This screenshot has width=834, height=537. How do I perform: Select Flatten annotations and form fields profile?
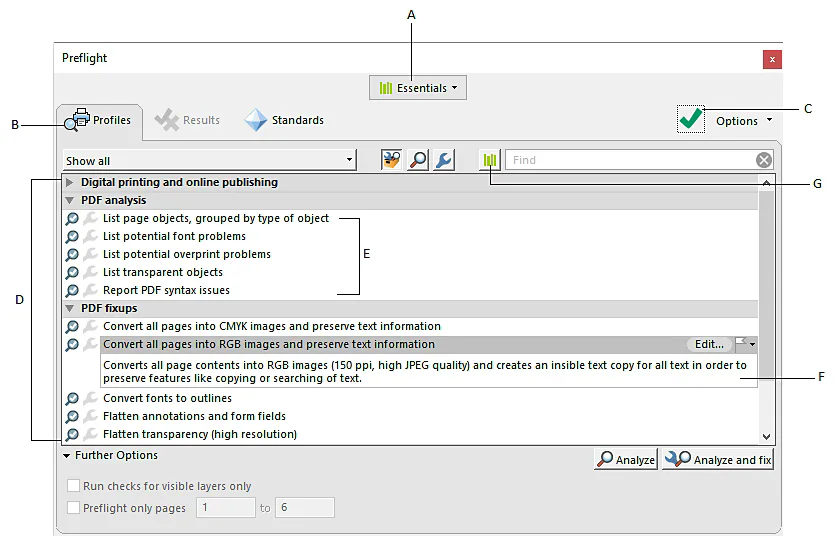click(x=194, y=416)
